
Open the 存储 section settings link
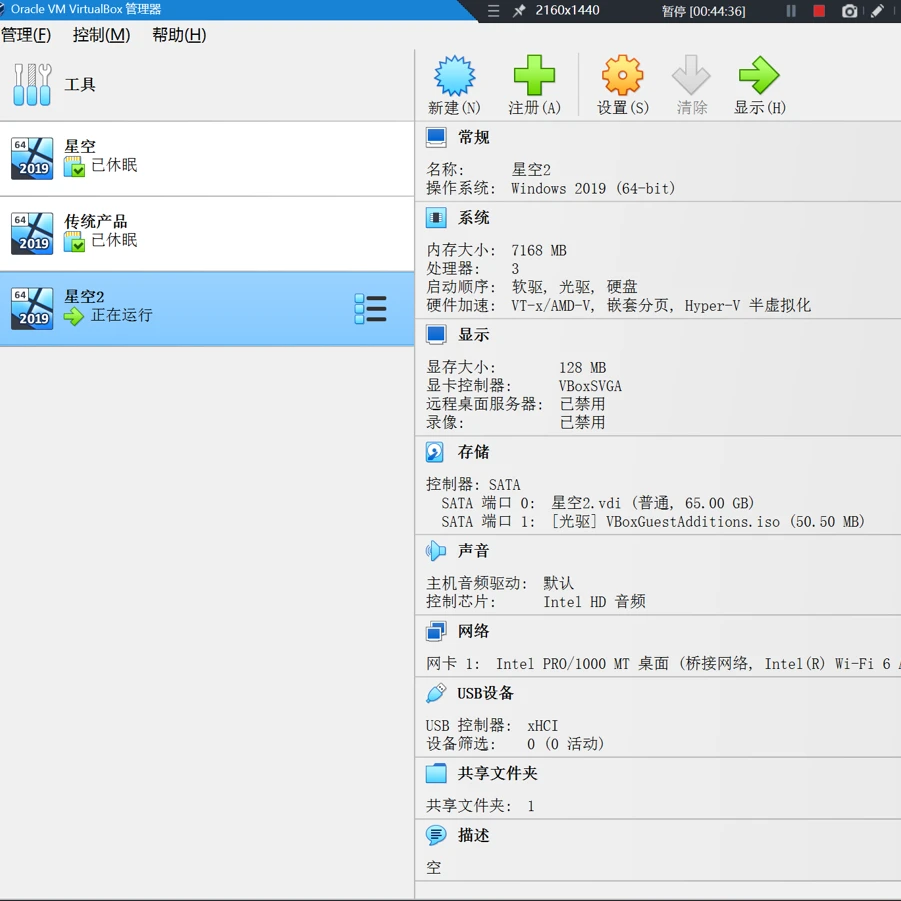click(474, 452)
